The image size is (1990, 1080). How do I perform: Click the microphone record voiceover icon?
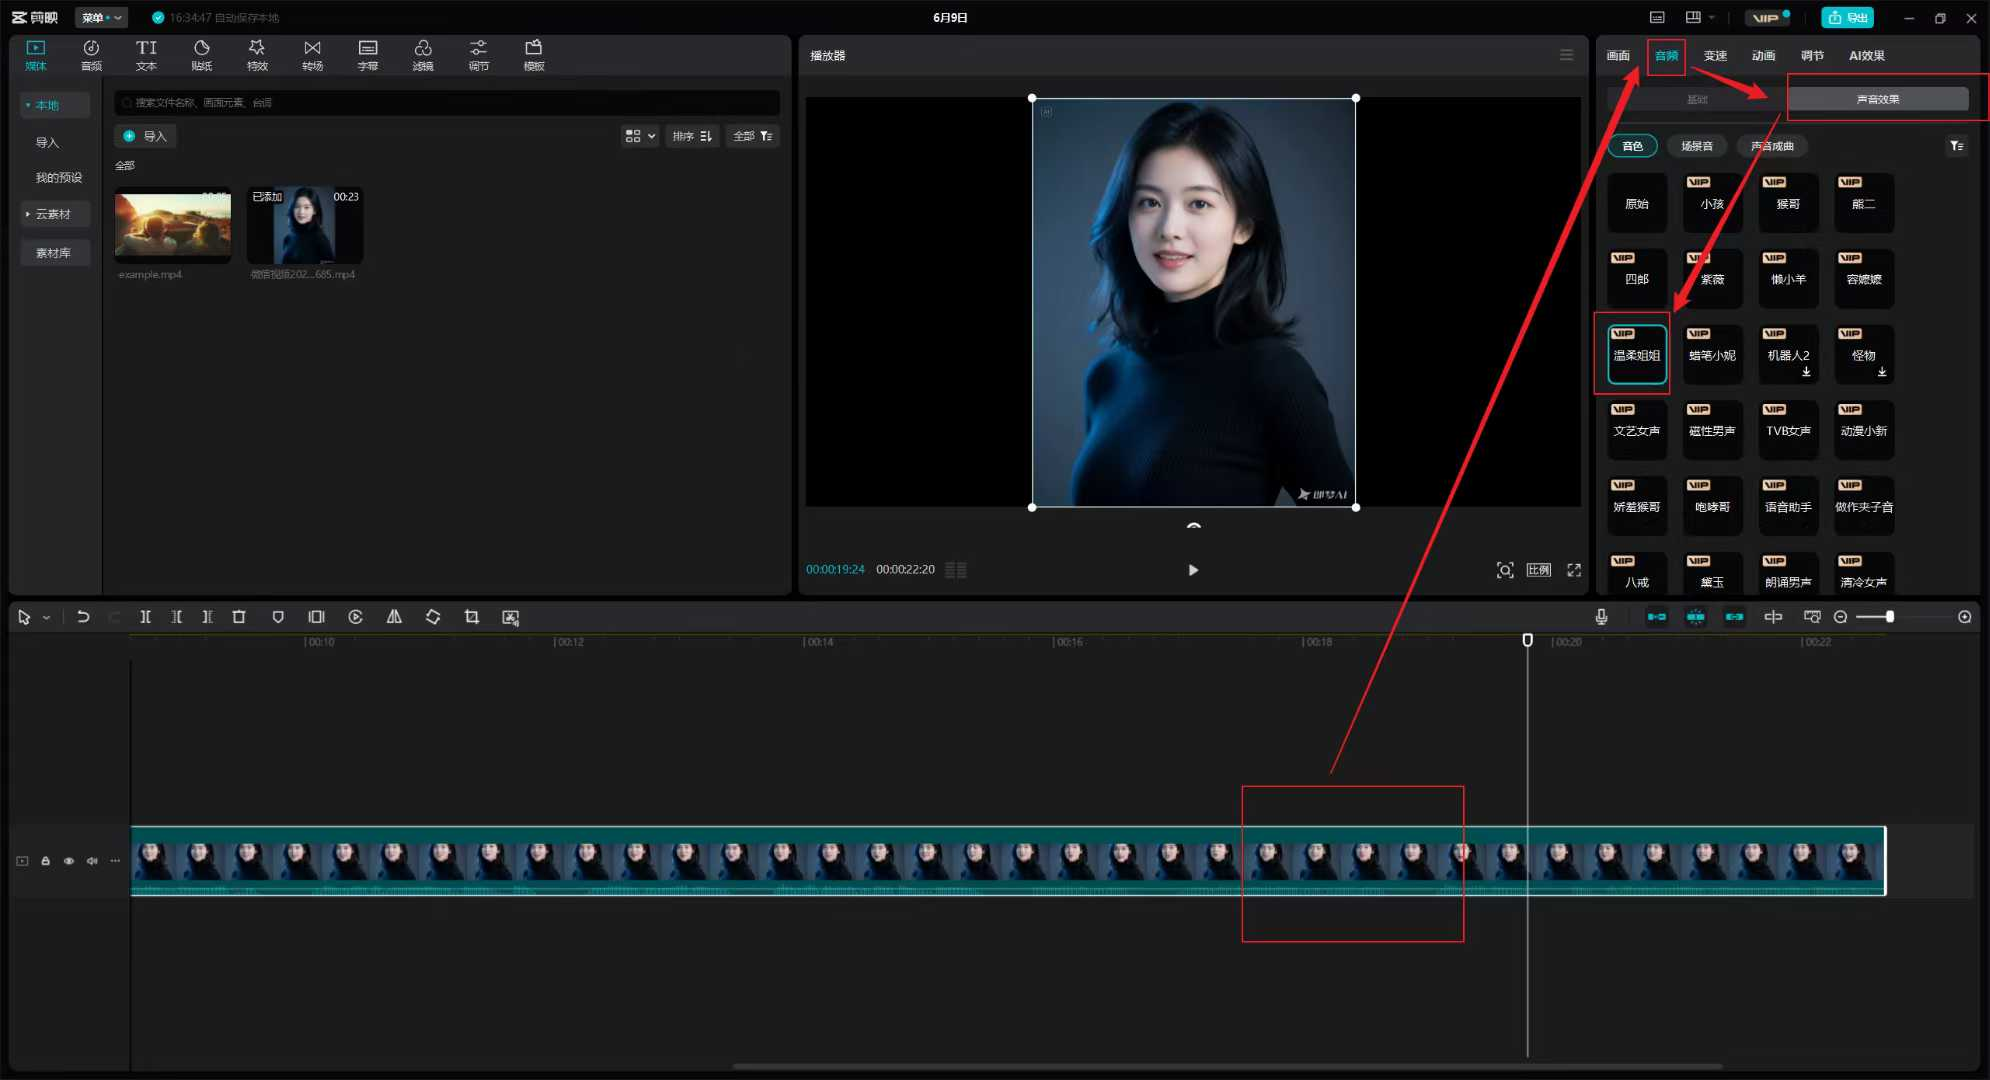(x=1601, y=617)
